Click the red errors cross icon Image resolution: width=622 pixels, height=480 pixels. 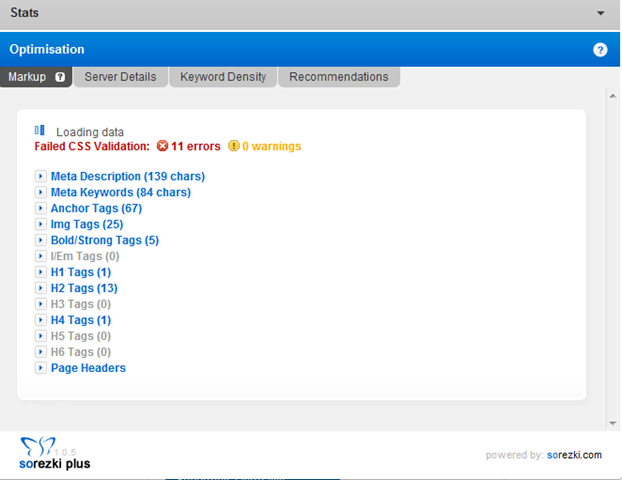pyautogui.click(x=162, y=146)
